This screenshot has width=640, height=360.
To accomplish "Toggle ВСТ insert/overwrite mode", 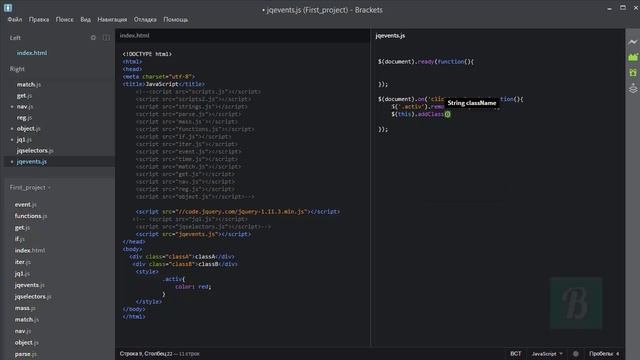I will 516,354.
